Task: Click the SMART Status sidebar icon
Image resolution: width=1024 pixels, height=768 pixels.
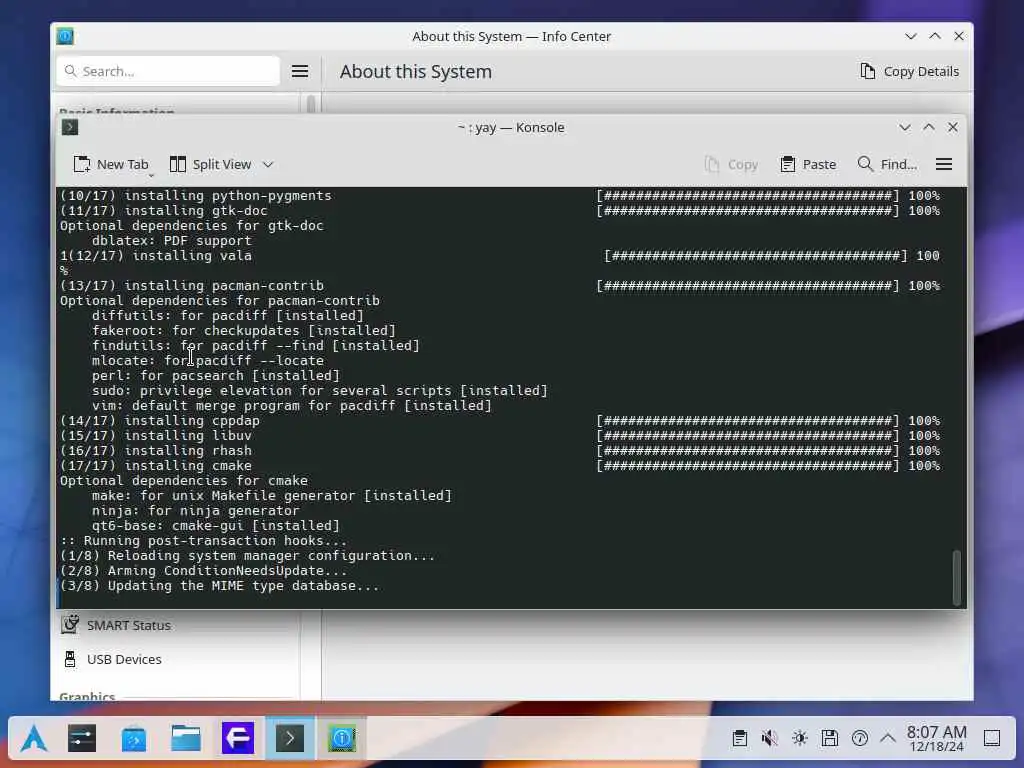Action: click(70, 625)
